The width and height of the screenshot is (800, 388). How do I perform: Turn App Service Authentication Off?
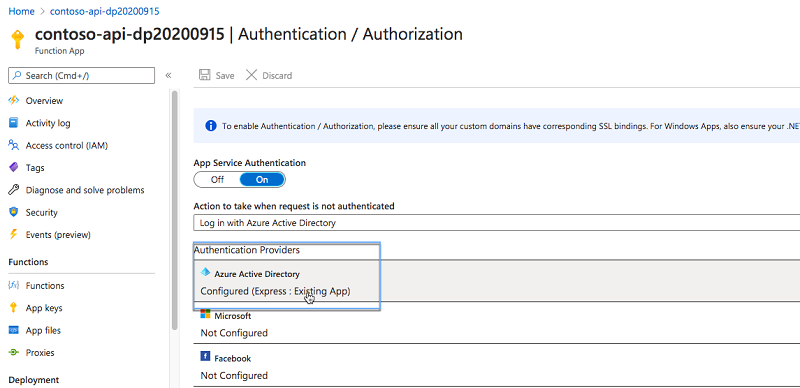pyautogui.click(x=217, y=180)
